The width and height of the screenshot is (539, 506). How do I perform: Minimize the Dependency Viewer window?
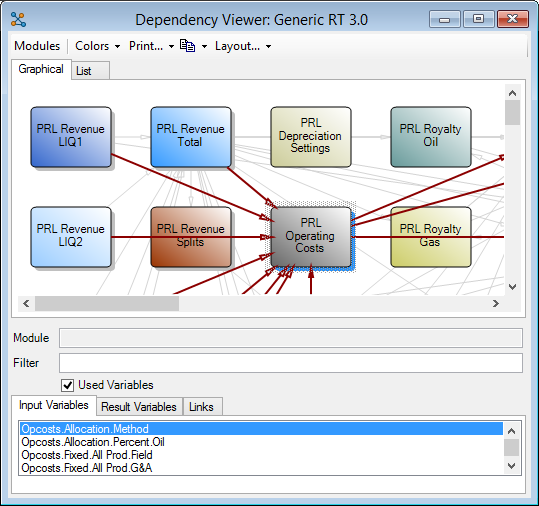tap(444, 19)
